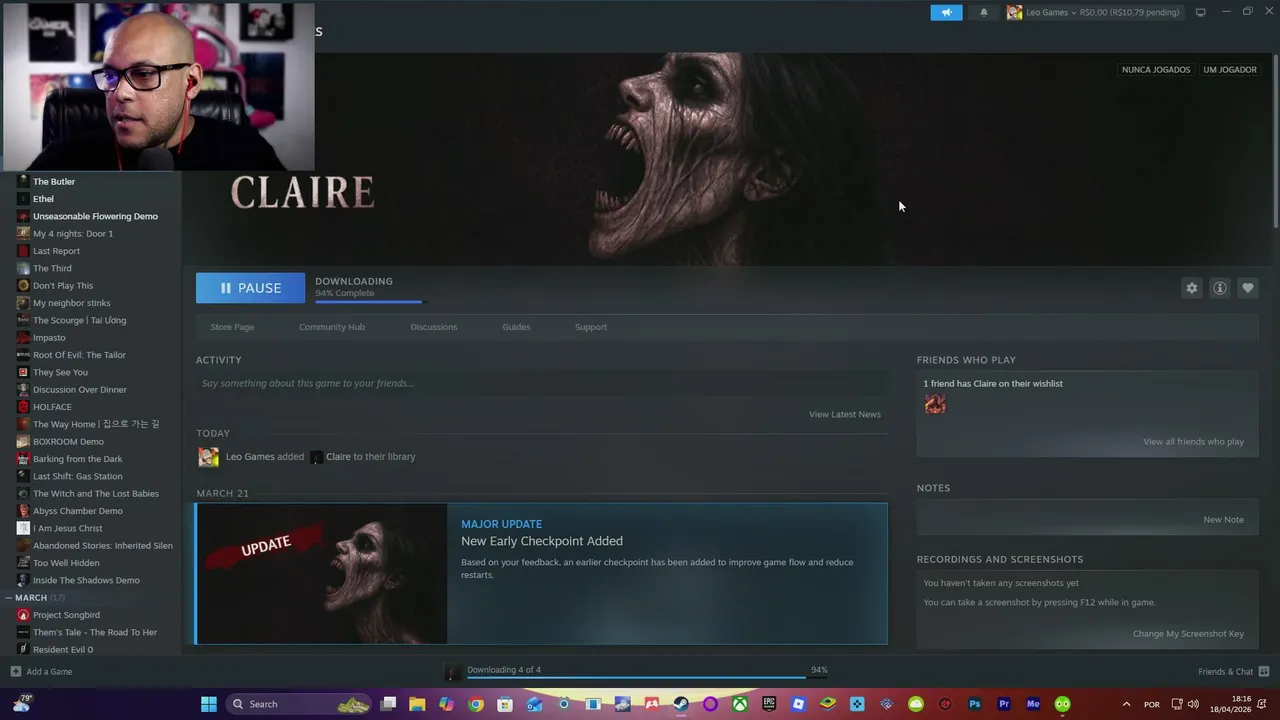Open the Guides tab
This screenshot has width=1280, height=720.
[516, 327]
